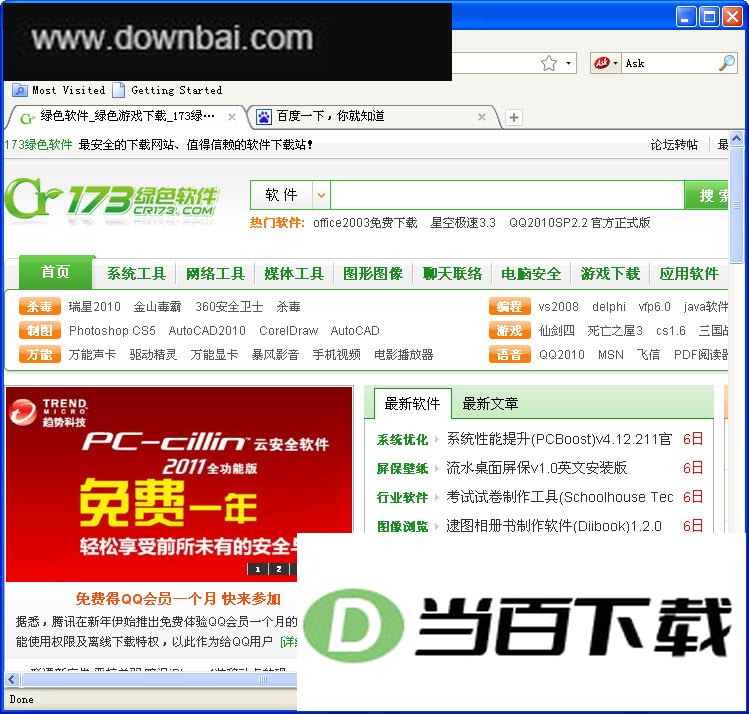749x714 pixels.
Task: Click the orange 游戏 category badge
Action: [x=510, y=330]
